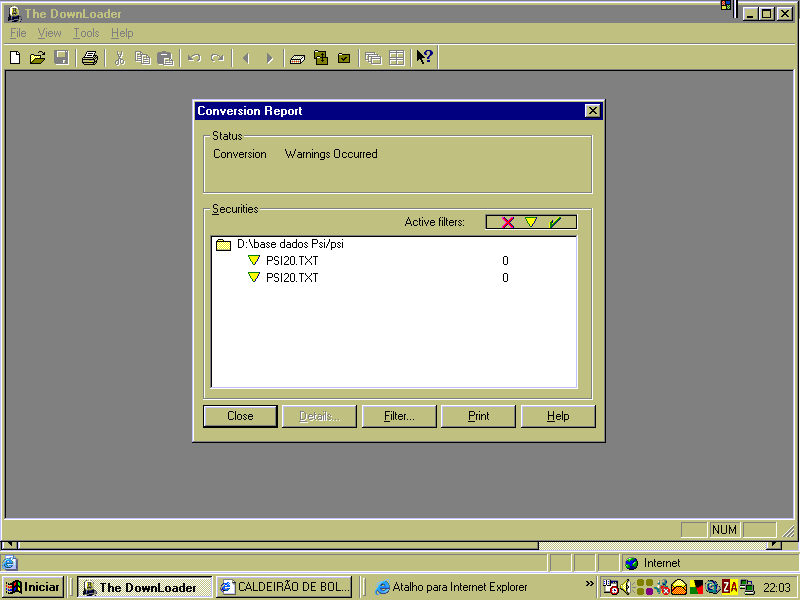Maximize The DownLoader window
Viewport: 800px width, 600px height.
pyautogui.click(x=766, y=14)
